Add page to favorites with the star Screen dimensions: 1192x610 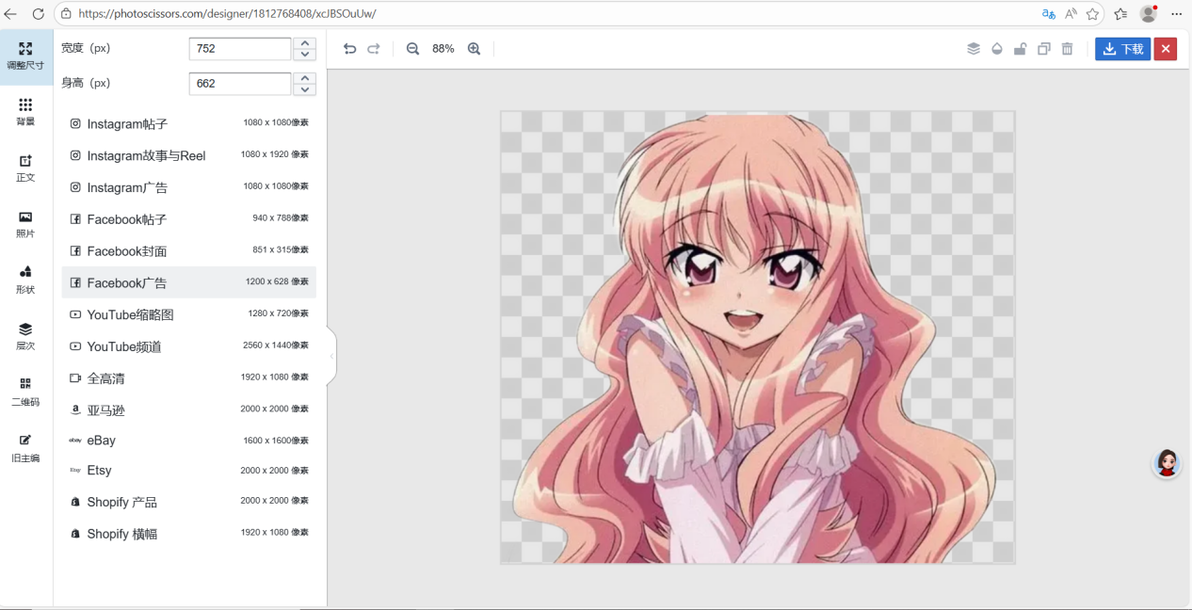pyautogui.click(x=1092, y=14)
